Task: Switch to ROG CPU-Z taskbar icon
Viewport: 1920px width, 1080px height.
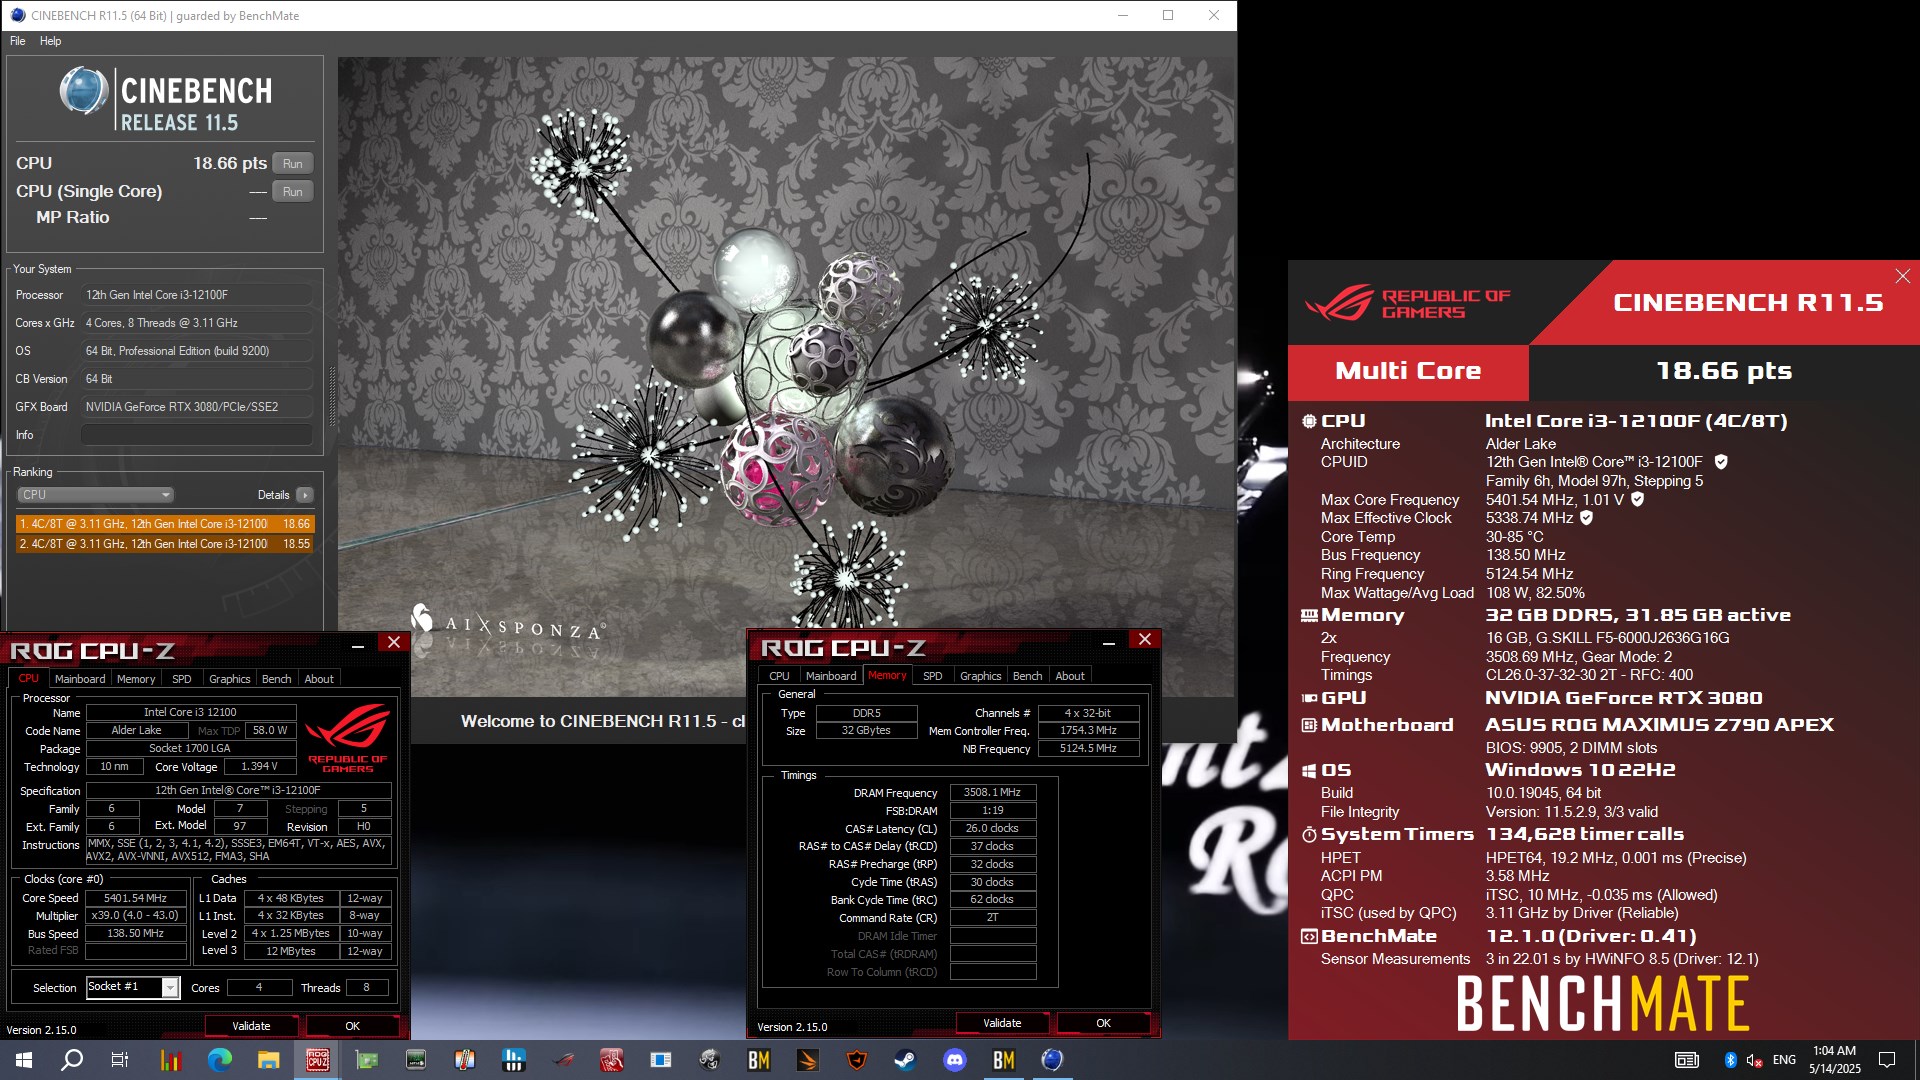Action: [318, 1060]
